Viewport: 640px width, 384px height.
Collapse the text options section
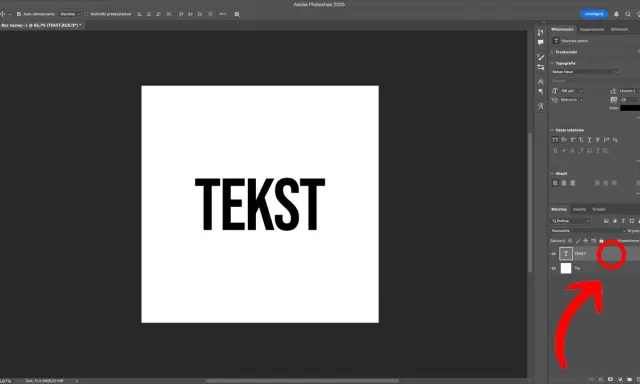tap(552, 130)
